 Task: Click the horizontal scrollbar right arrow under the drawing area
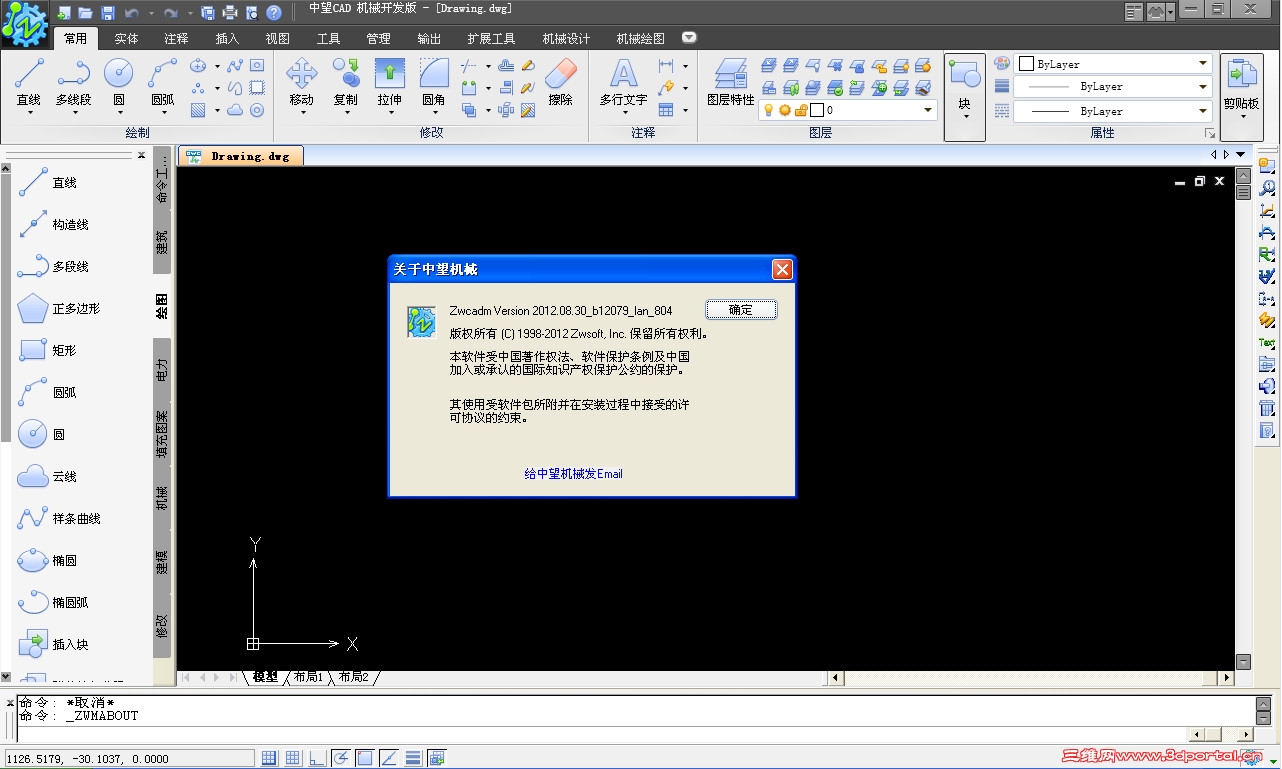coord(1226,678)
